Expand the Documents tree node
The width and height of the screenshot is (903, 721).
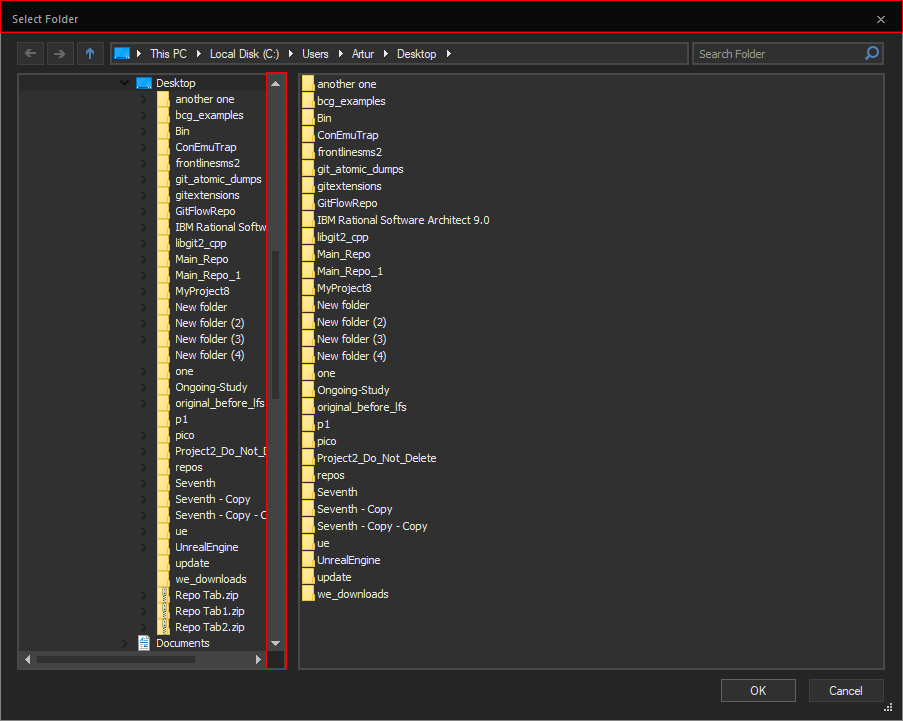coord(125,643)
